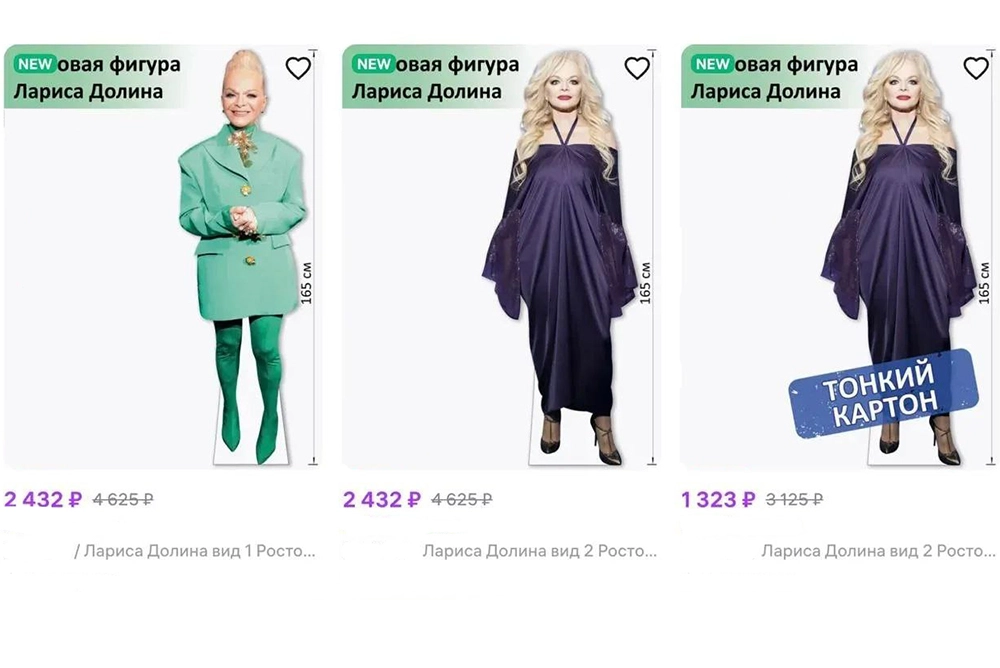Open the 'Лариса Долина вид 1 Росто...' title
The height and width of the screenshot is (668, 1000).
[x=195, y=551]
